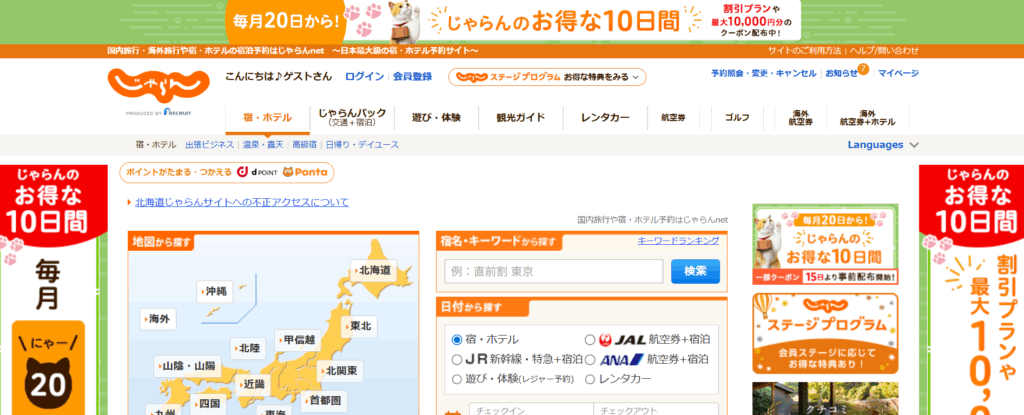
Task: Click the notification badge showing 7
Action: click(x=863, y=68)
